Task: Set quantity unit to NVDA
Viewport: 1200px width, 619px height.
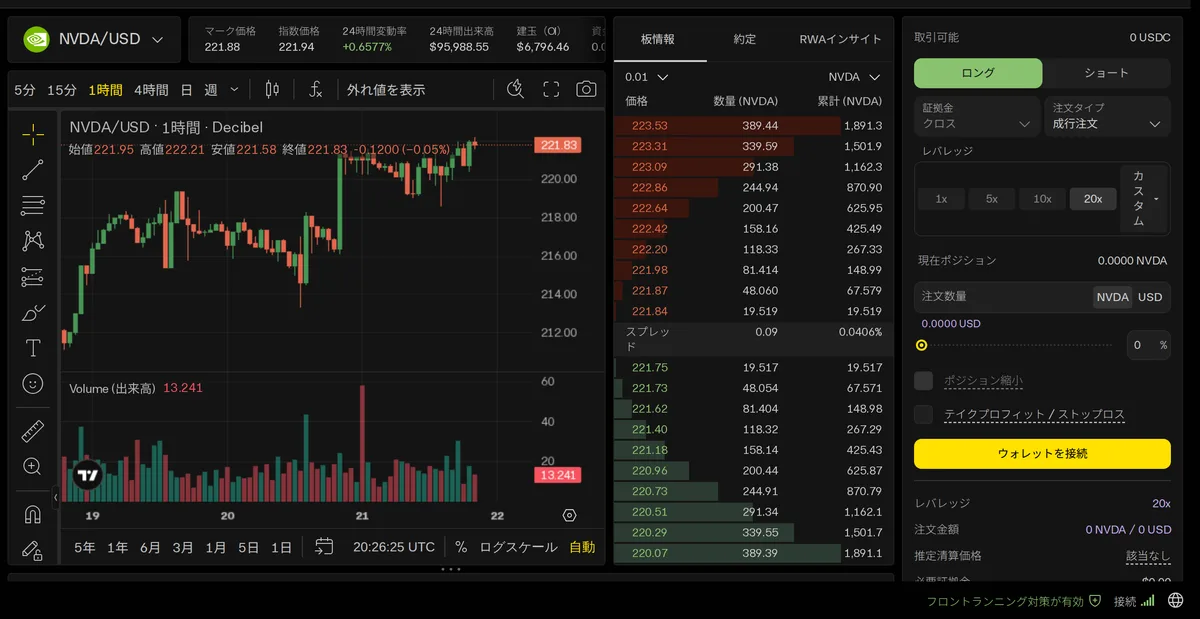Action: click(x=1112, y=297)
